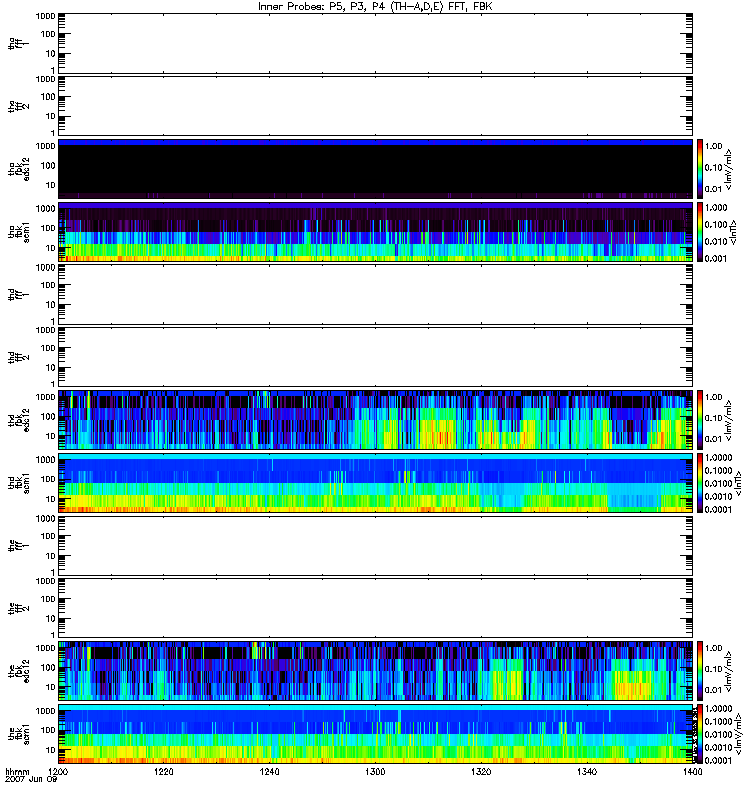Click the 'hhmm' axis unit label
The width and height of the screenshot is (750, 800).
pyautogui.click(x=17, y=772)
